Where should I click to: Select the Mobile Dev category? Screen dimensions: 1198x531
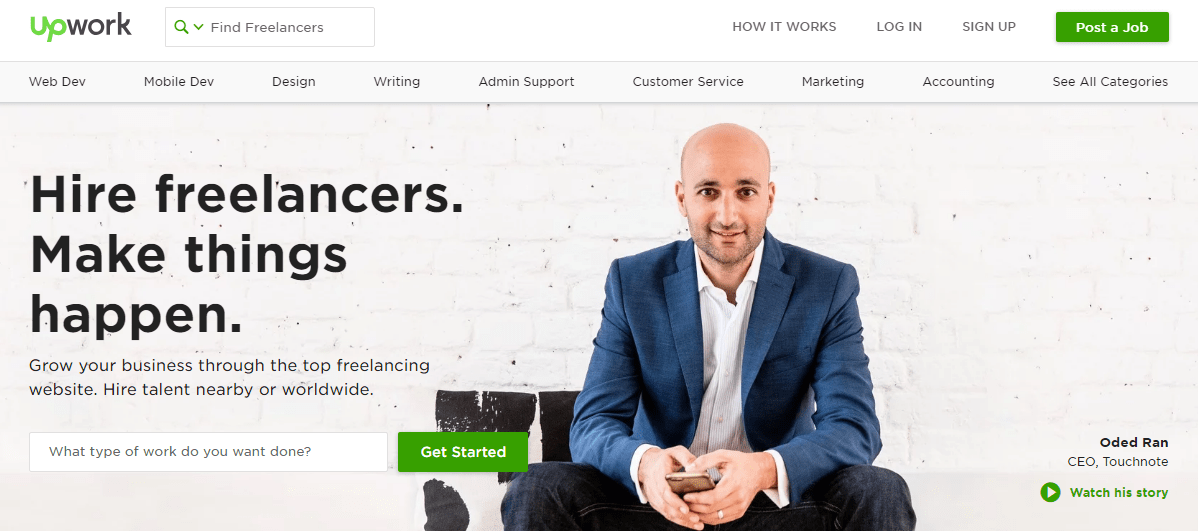click(179, 81)
